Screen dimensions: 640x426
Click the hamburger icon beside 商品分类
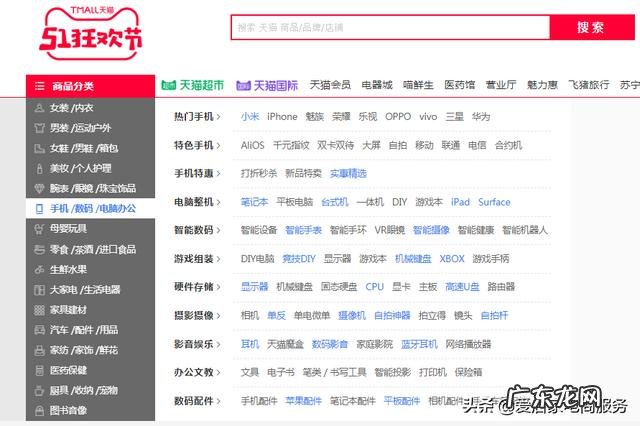point(40,86)
